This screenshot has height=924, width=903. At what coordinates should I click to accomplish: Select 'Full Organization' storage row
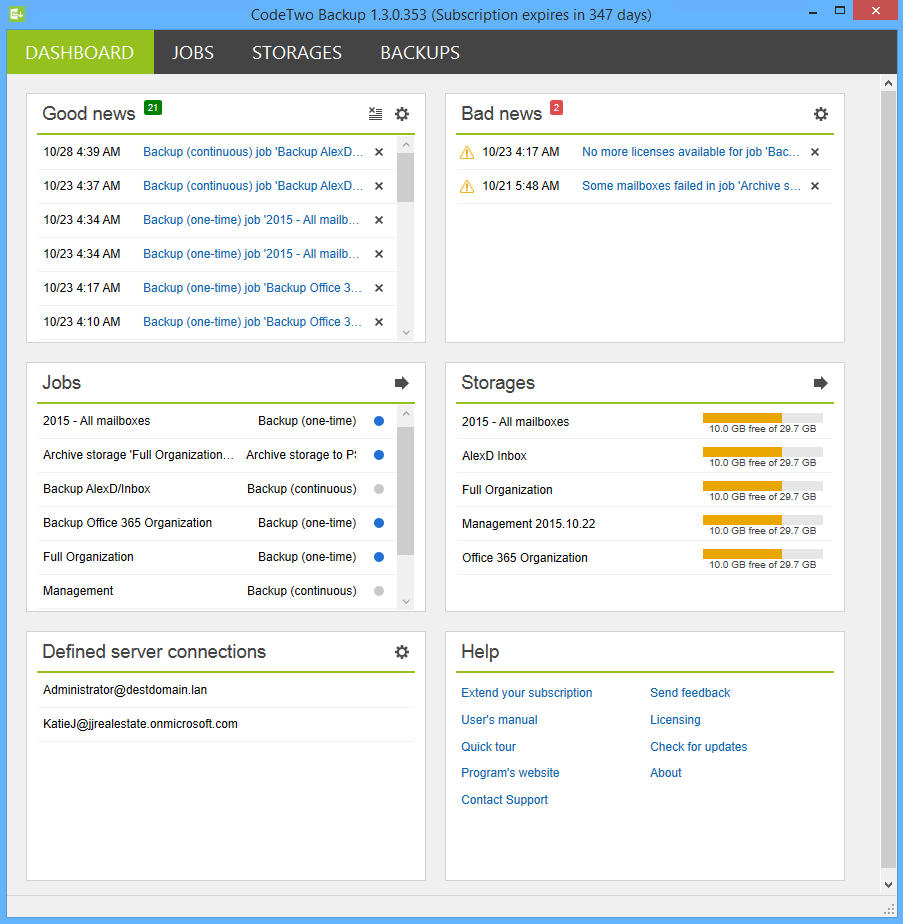(x=644, y=490)
